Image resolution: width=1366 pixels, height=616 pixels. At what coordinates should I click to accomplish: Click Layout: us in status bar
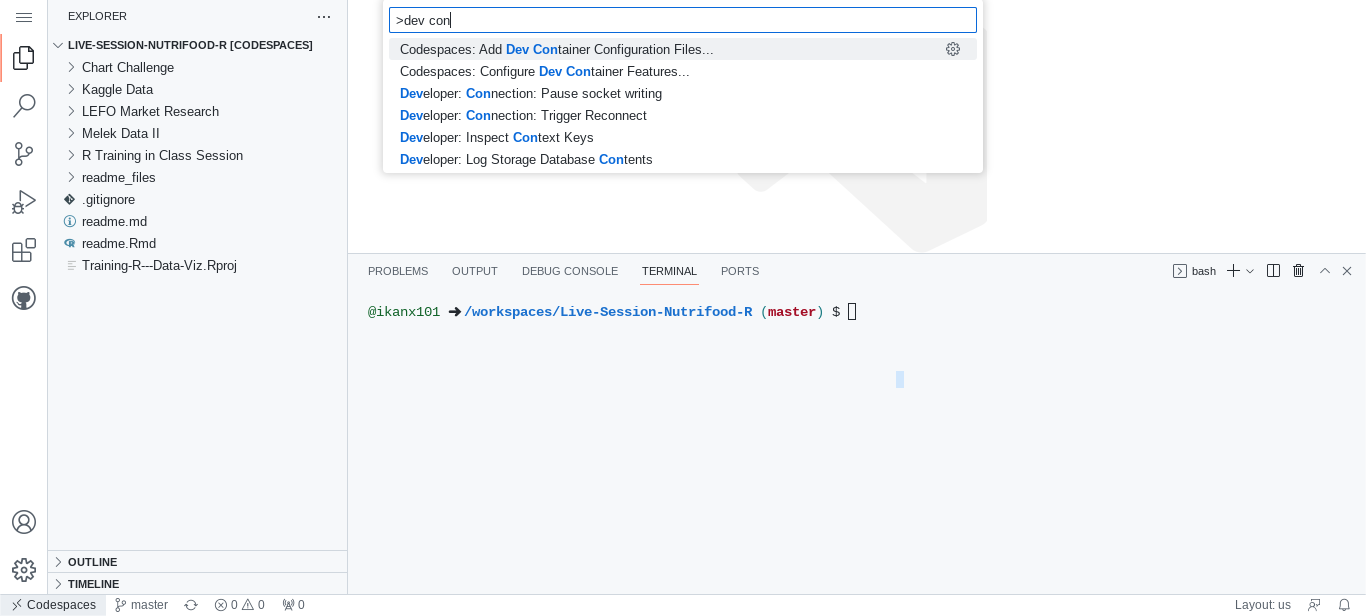click(x=1263, y=605)
